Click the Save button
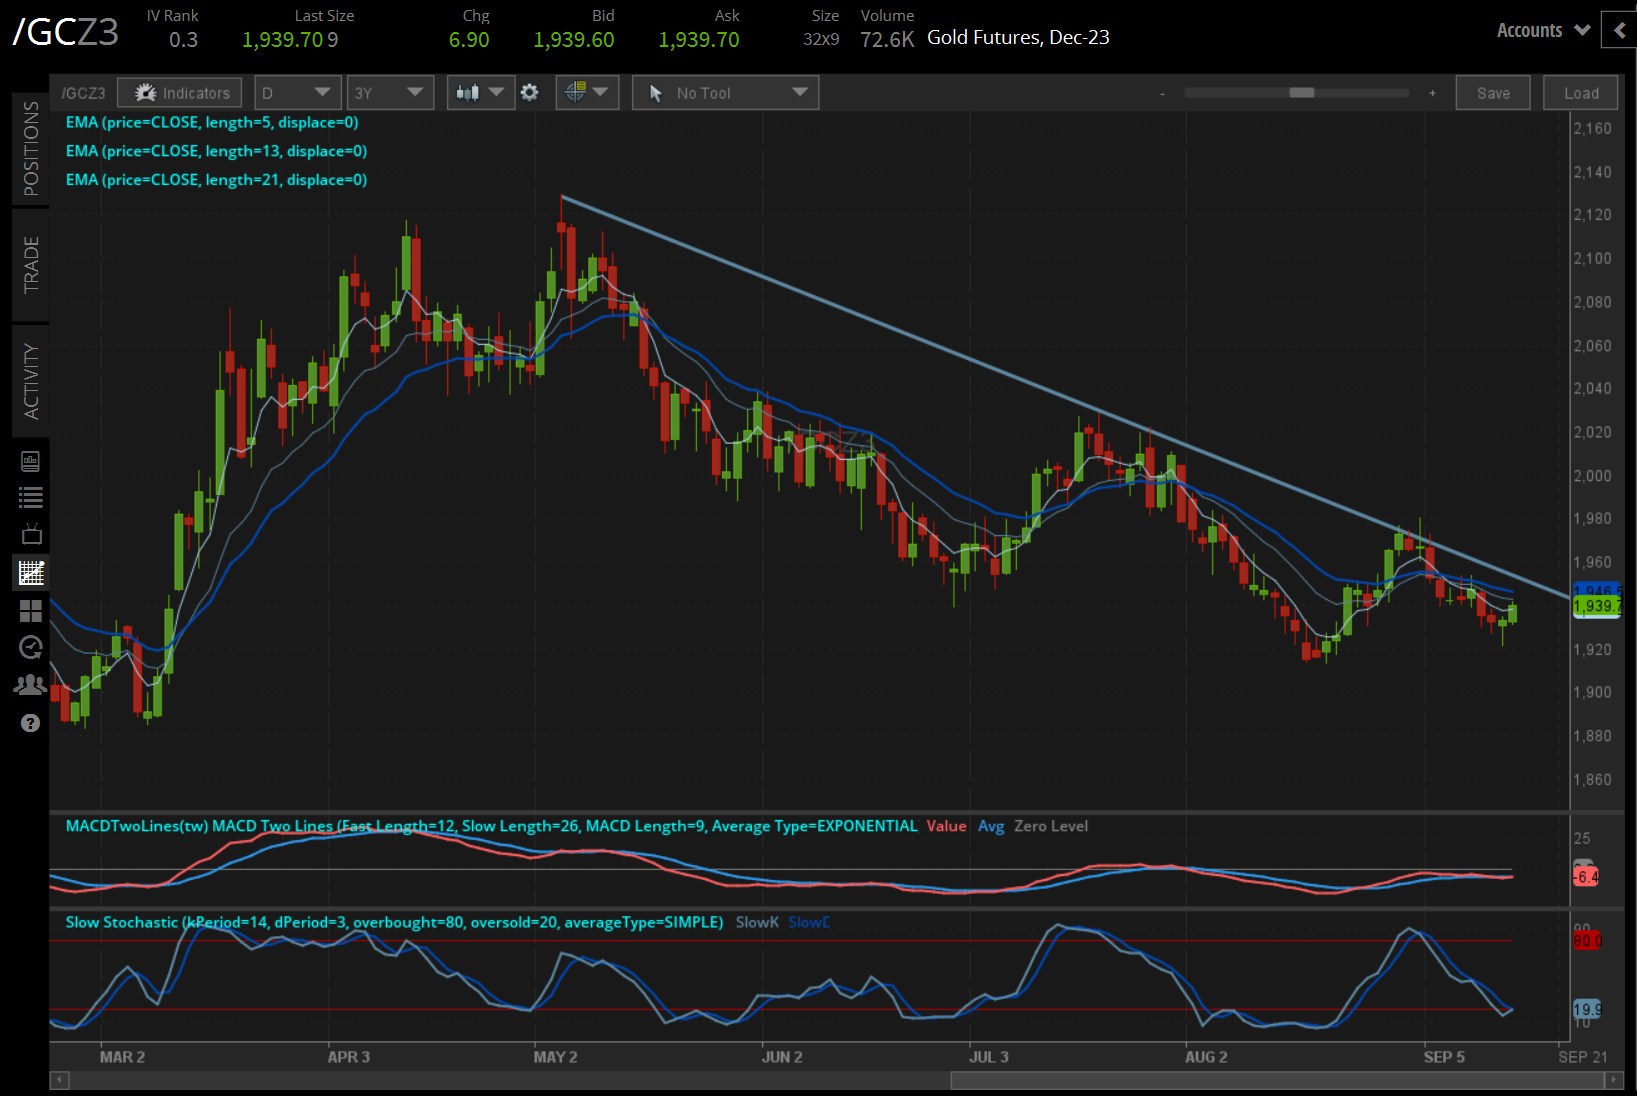1637x1096 pixels. pyautogui.click(x=1492, y=93)
